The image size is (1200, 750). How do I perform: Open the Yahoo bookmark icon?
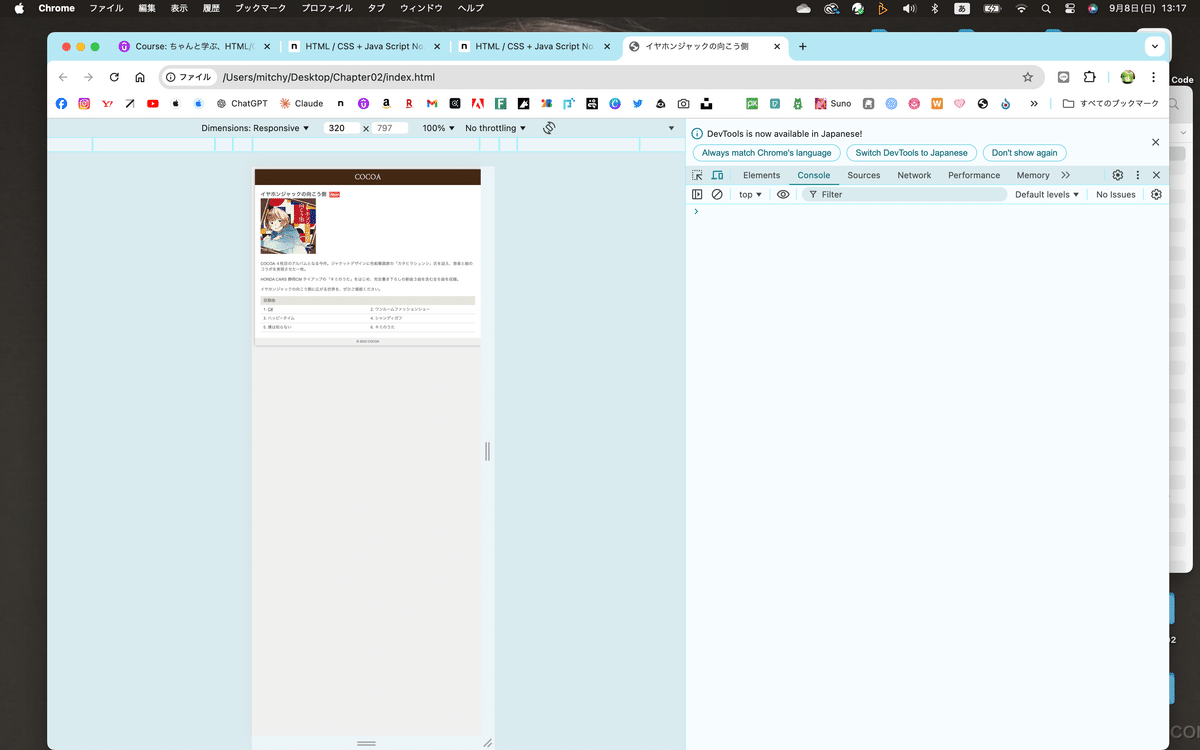coord(107,103)
